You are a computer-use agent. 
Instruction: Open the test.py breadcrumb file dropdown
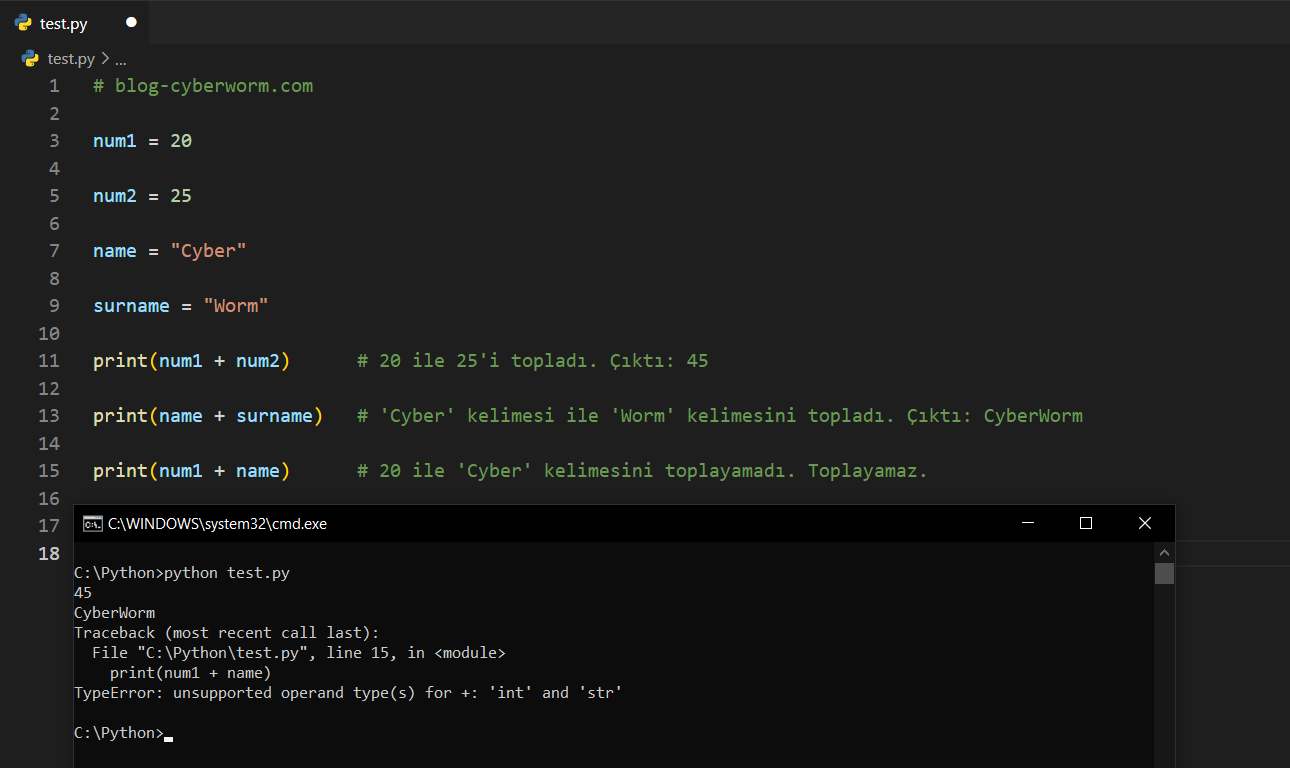[x=71, y=59]
